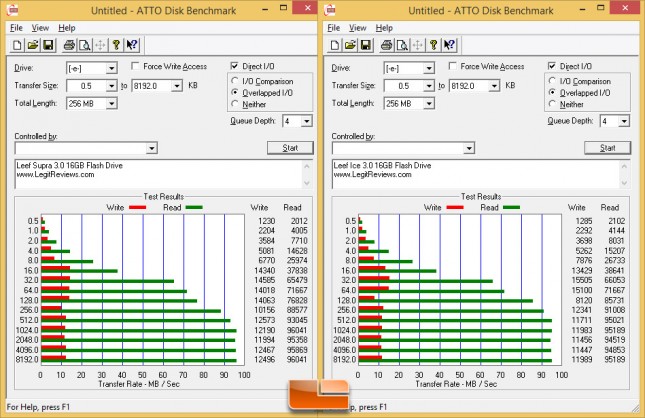Click the move arrows icon in Supra window
The height and width of the screenshot is (418, 645).
[100, 45]
